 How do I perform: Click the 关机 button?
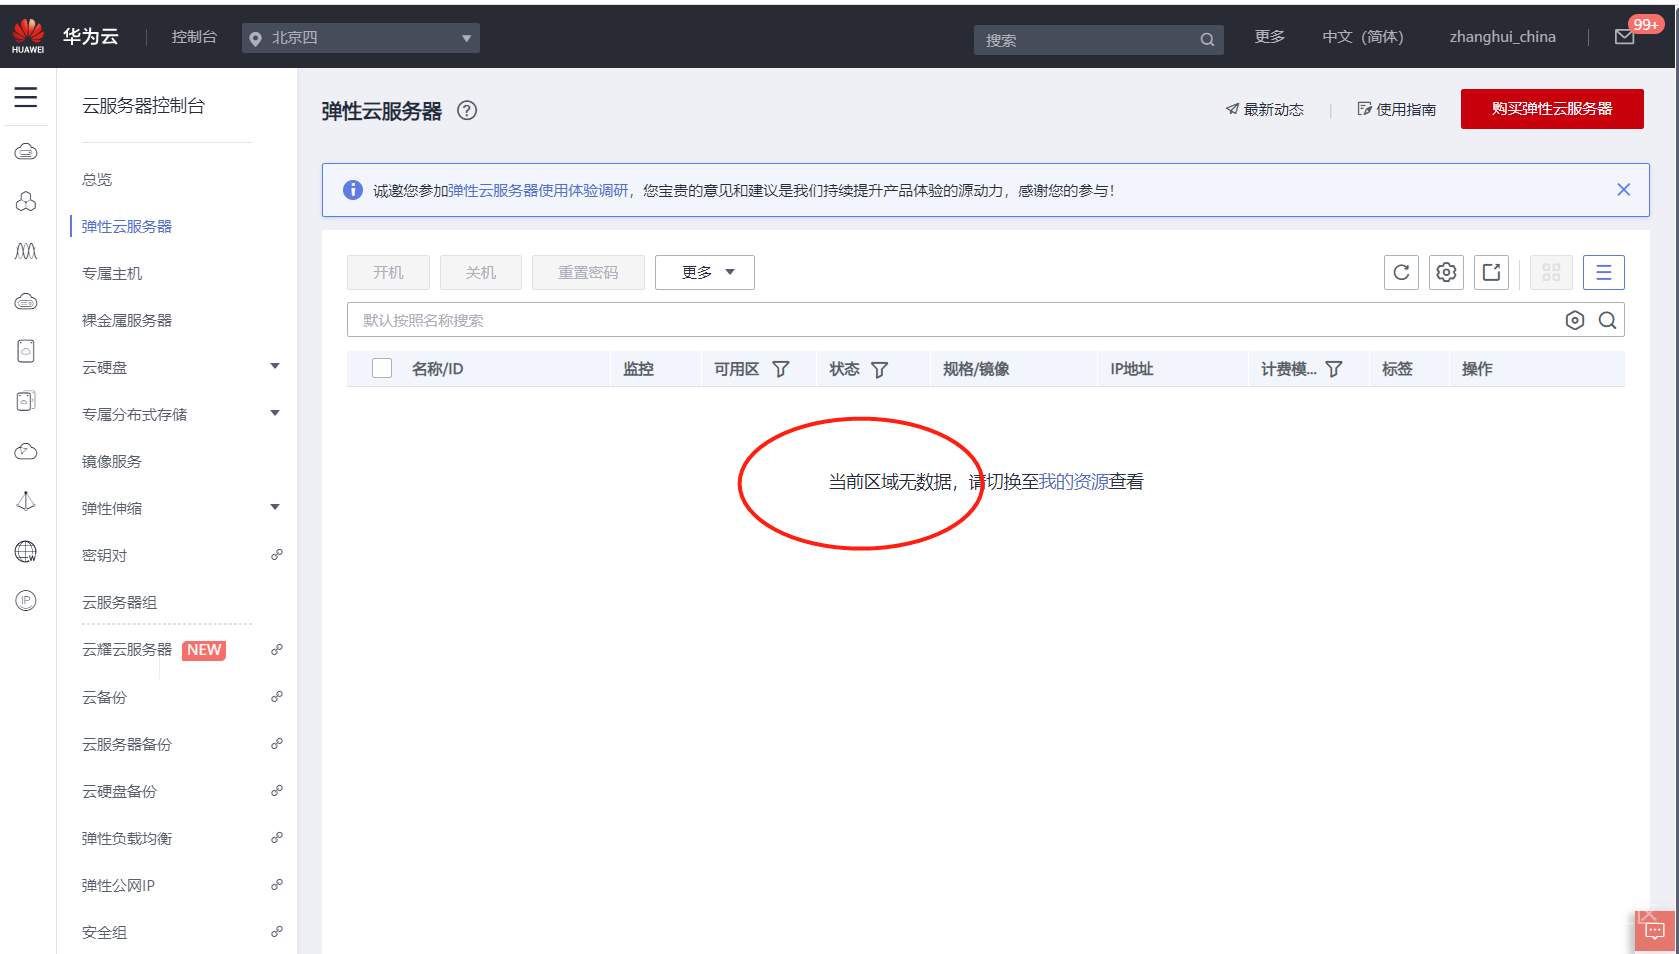pos(481,272)
